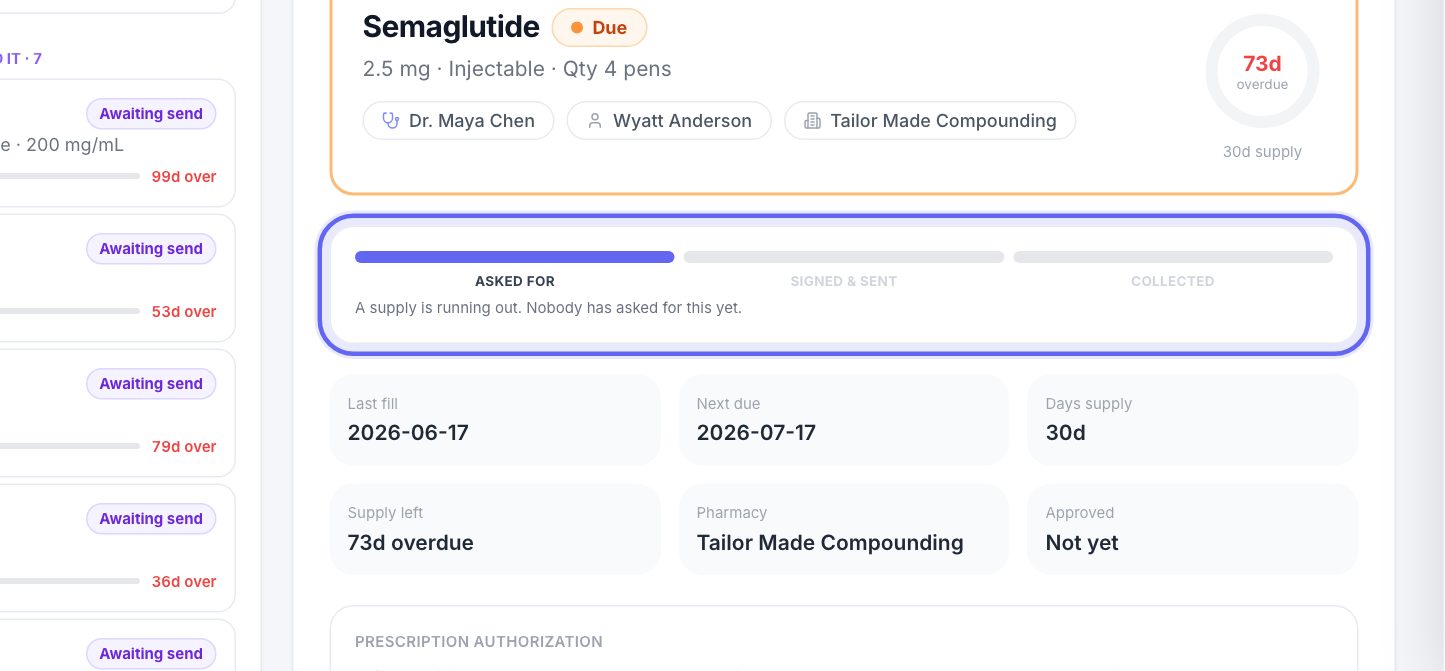Select the Signed & Sent progress step
The height and width of the screenshot is (671, 1445).
point(844,270)
